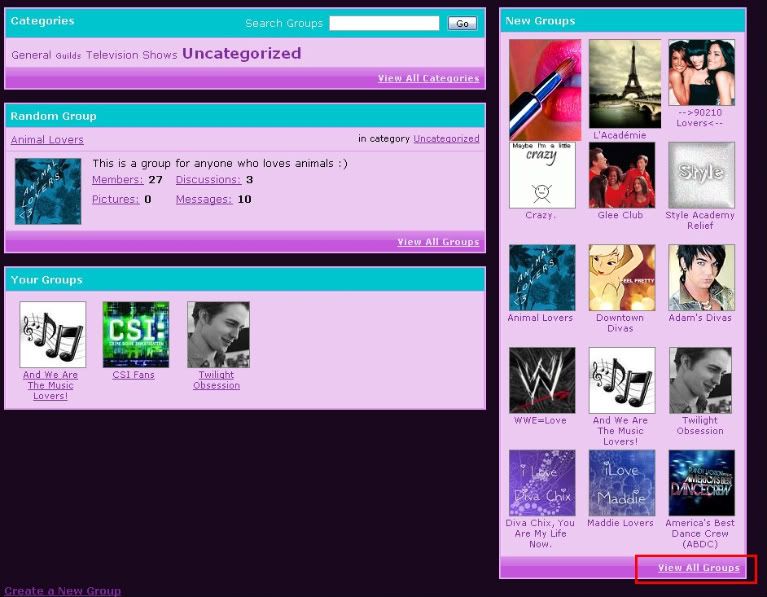Image resolution: width=767 pixels, height=597 pixels.
Task: Click Create a New Group link
Action: point(63,591)
